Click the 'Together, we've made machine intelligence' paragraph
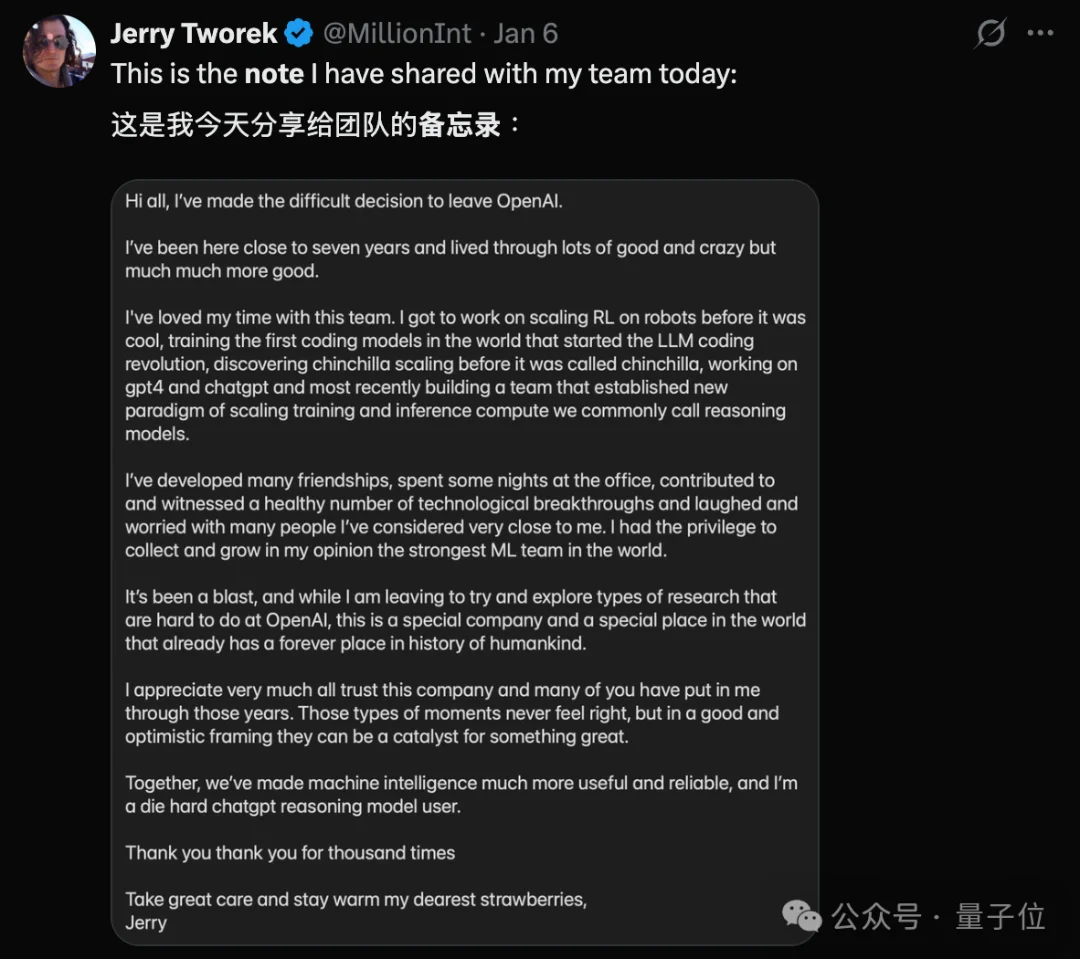 [460, 794]
